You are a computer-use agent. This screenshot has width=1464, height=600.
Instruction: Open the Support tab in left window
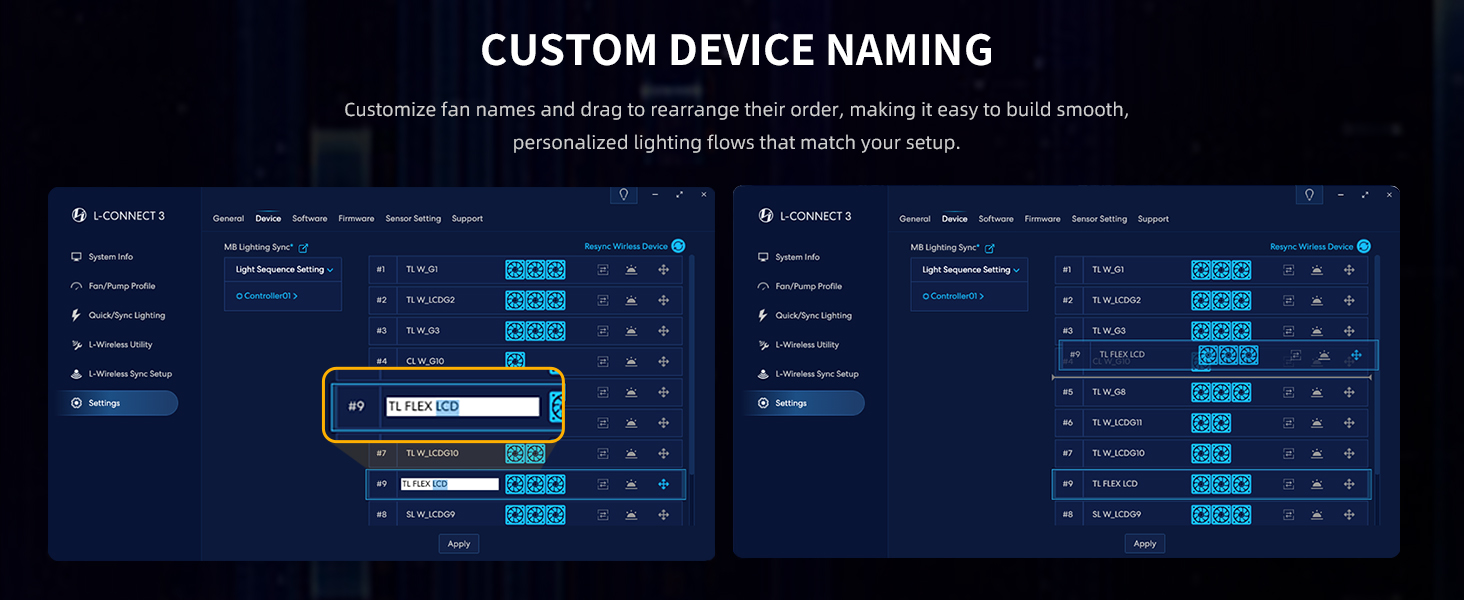click(467, 219)
